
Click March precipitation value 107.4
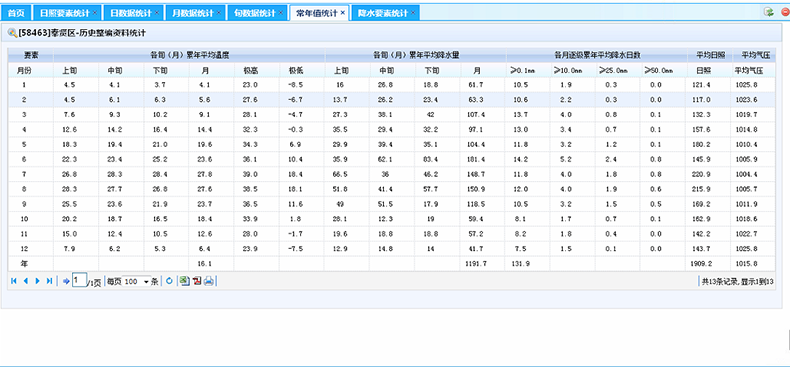477,114
